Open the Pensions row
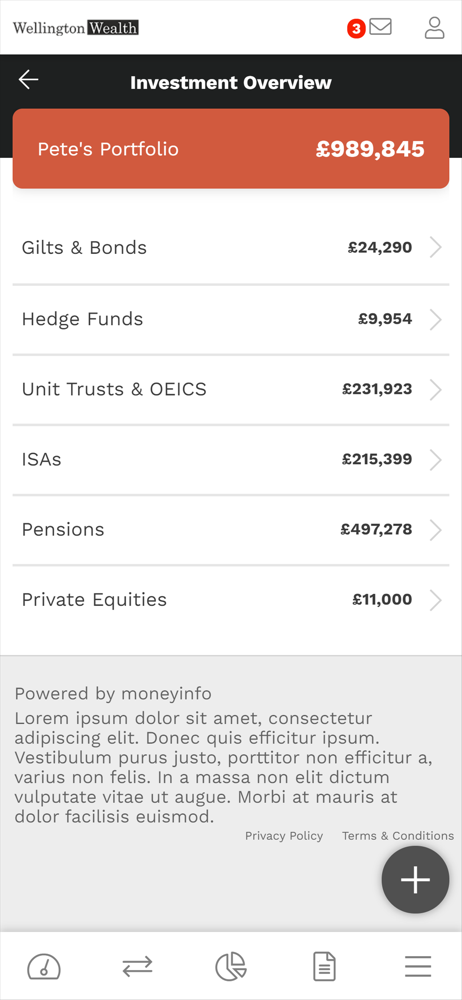Screen dimensions: 462x1000 pyautogui.click(x=231, y=530)
